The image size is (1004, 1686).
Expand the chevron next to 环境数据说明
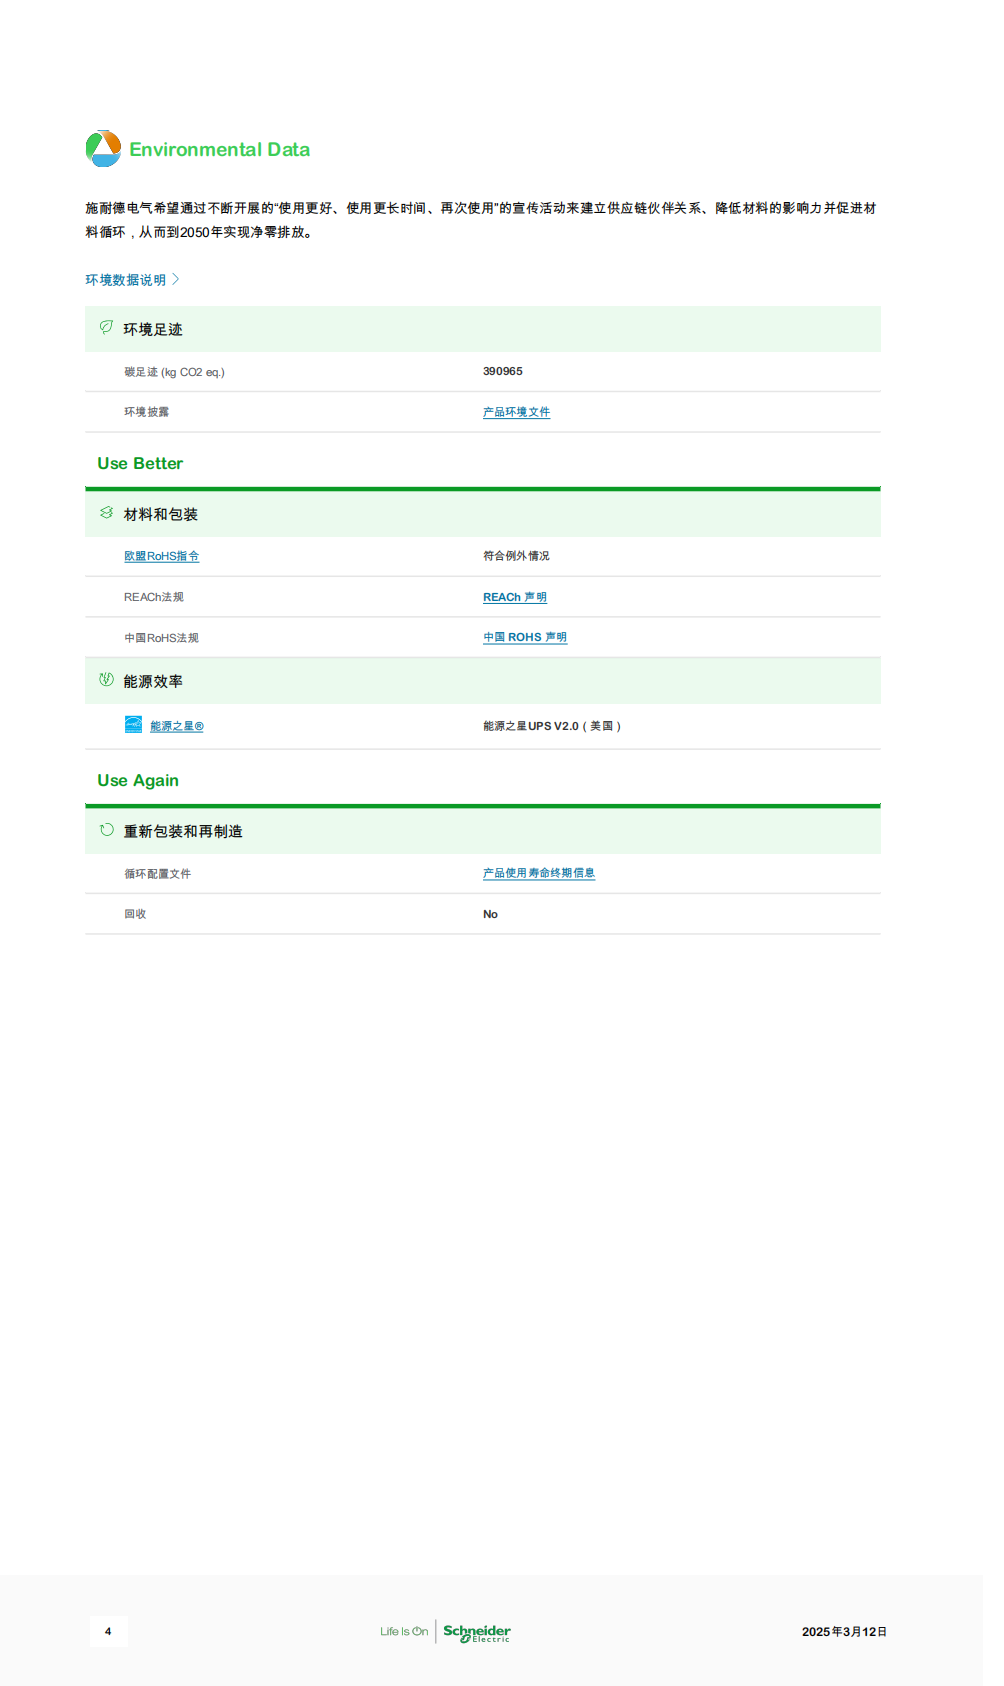[175, 280]
